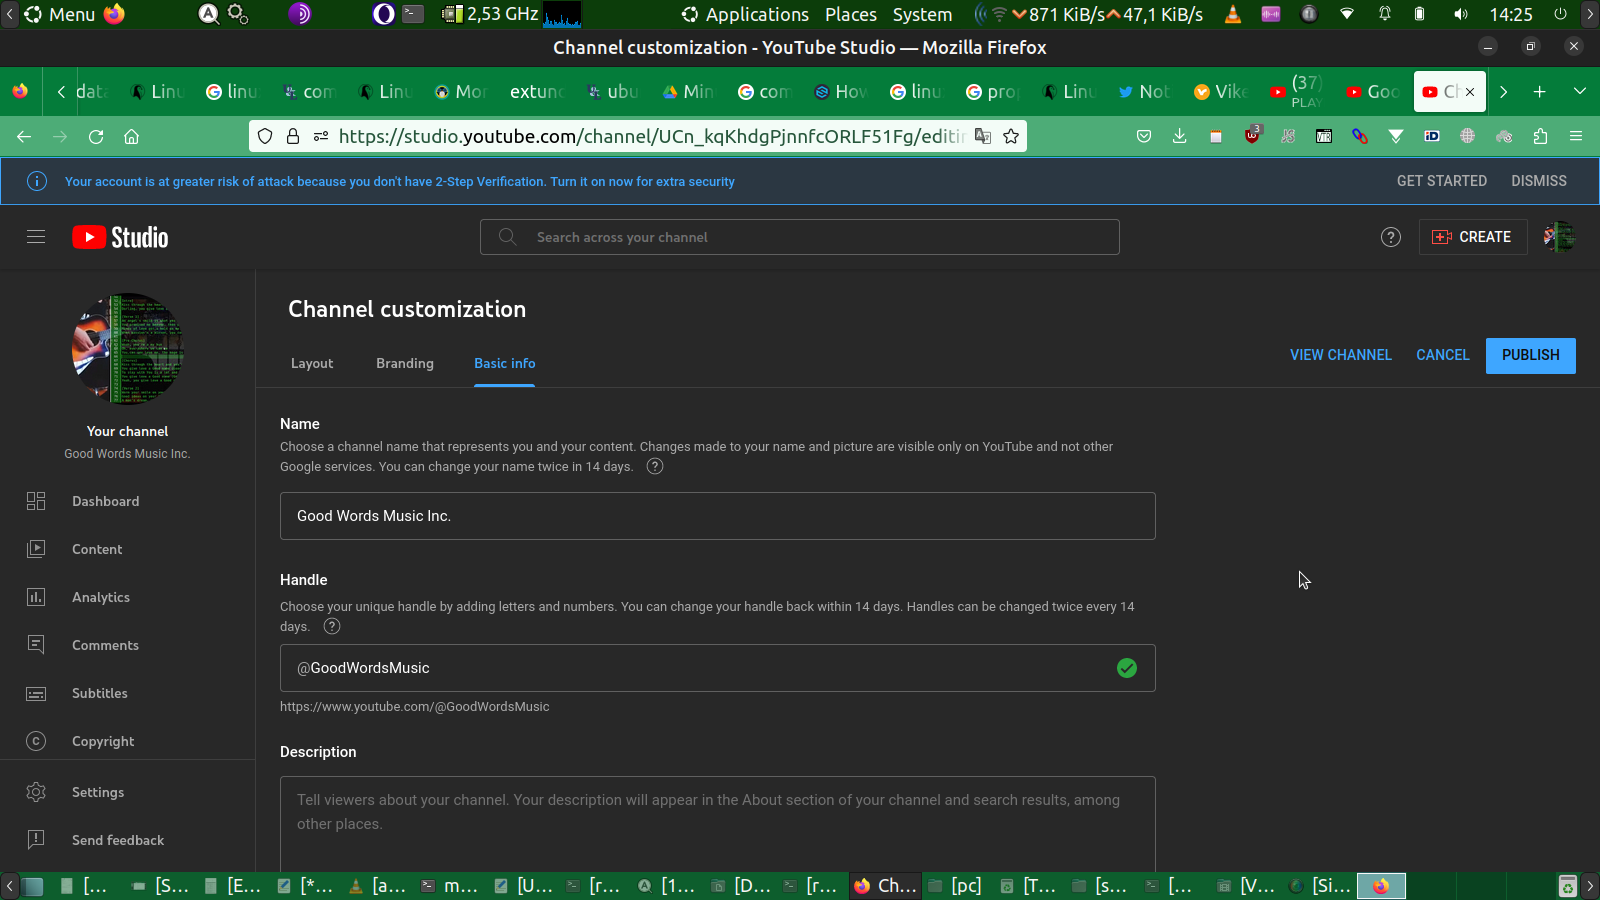
Task: Open the Firefox application menu
Action: tap(1576, 137)
